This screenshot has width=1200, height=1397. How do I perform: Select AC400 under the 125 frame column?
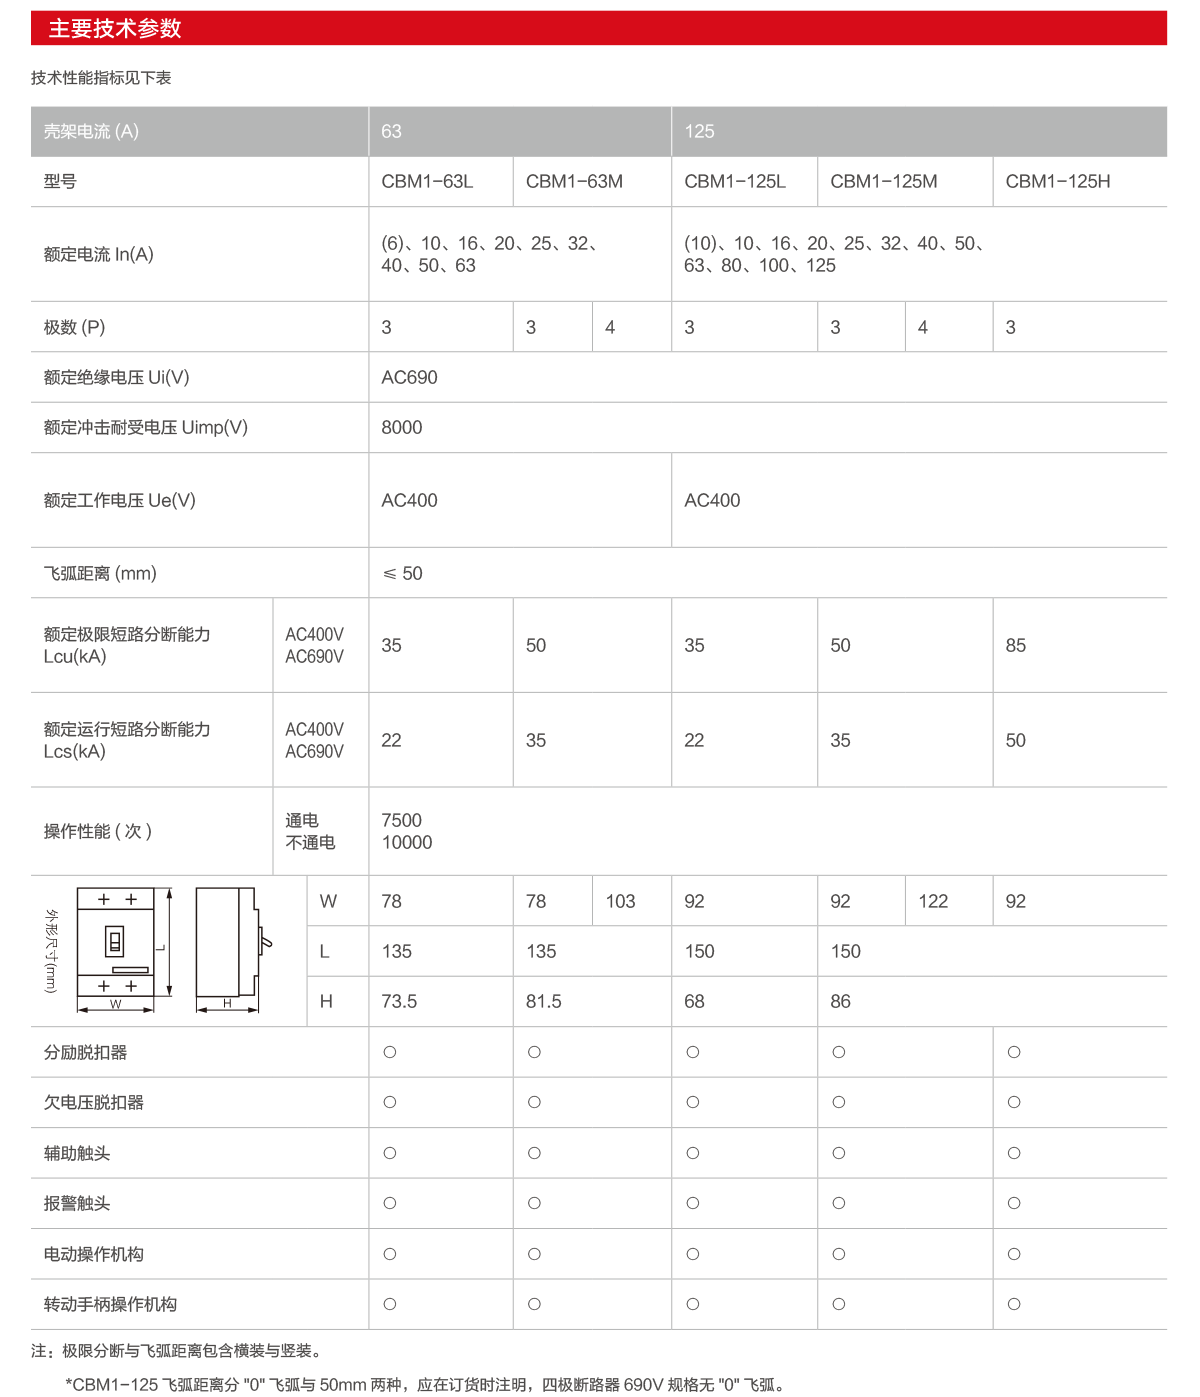coord(712,500)
